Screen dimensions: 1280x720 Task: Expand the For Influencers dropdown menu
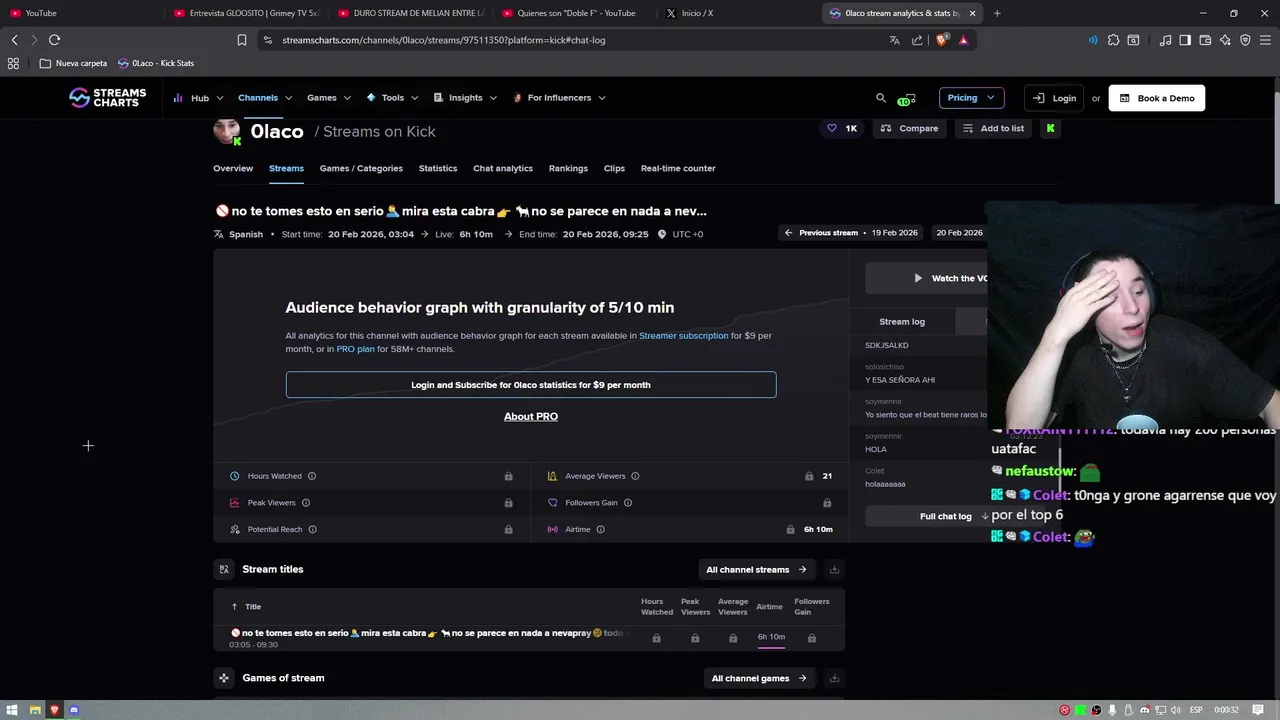(559, 98)
